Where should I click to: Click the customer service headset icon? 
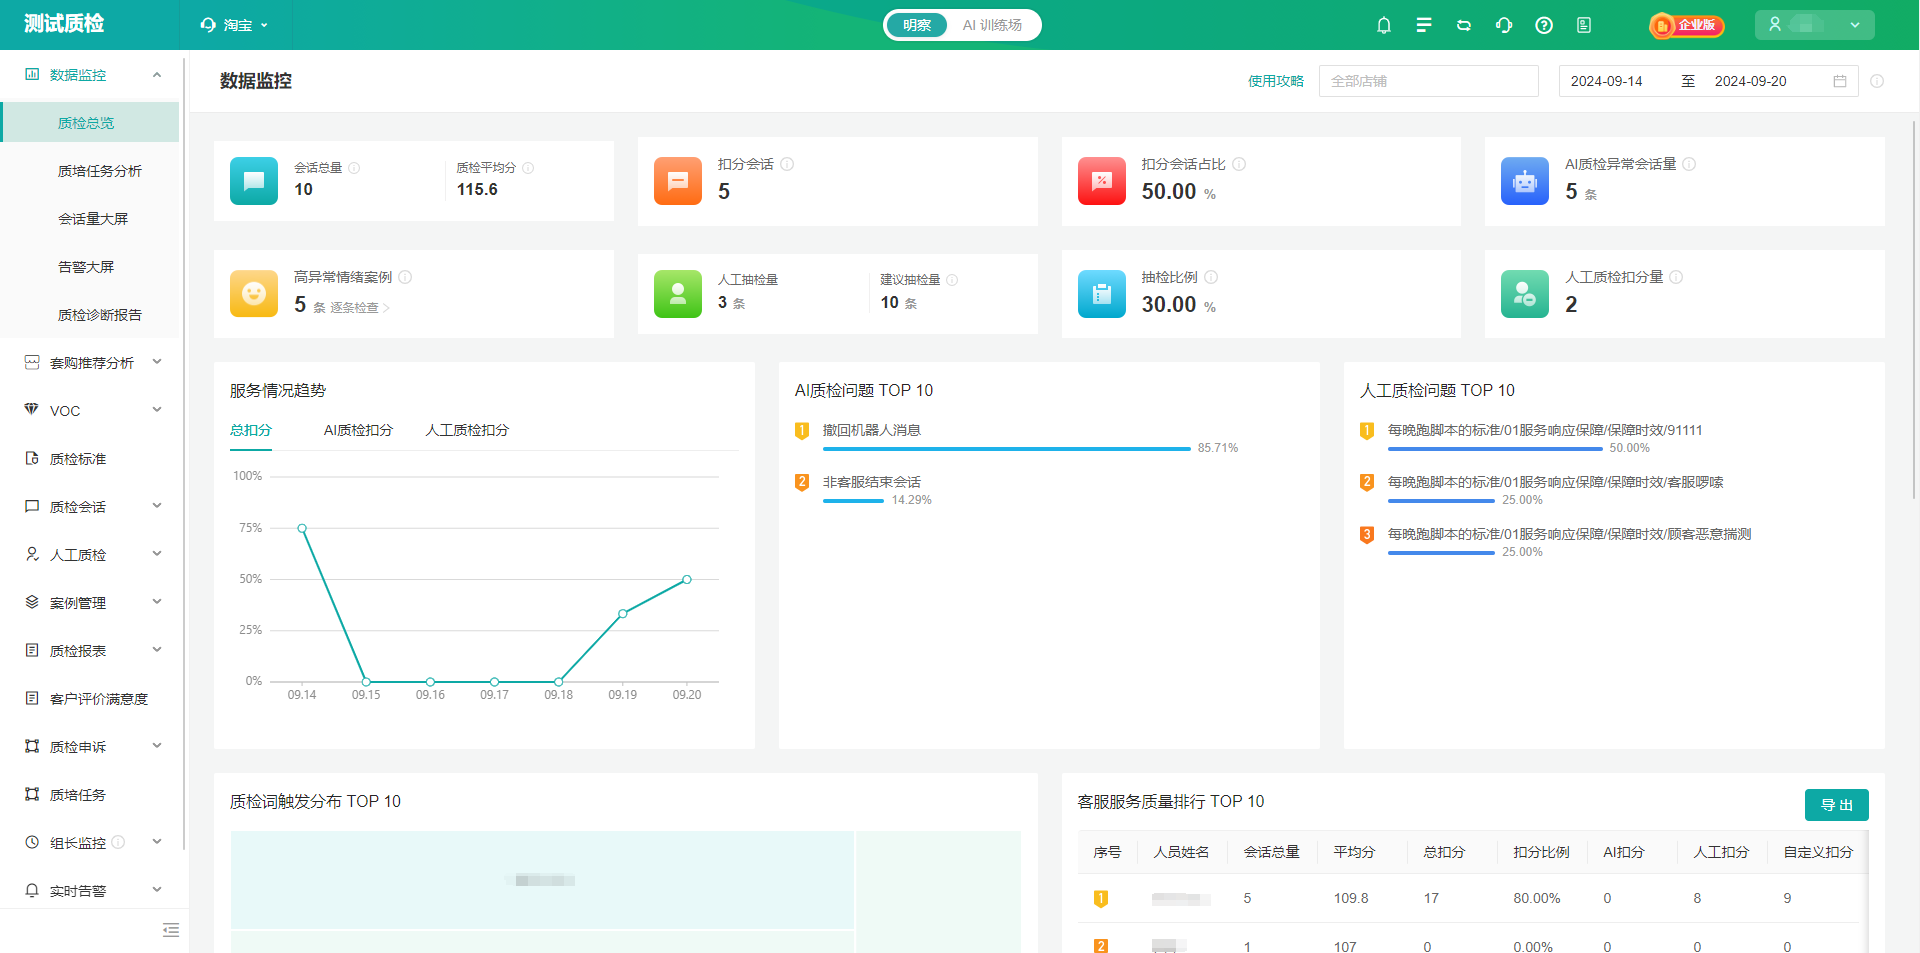coord(1504,25)
